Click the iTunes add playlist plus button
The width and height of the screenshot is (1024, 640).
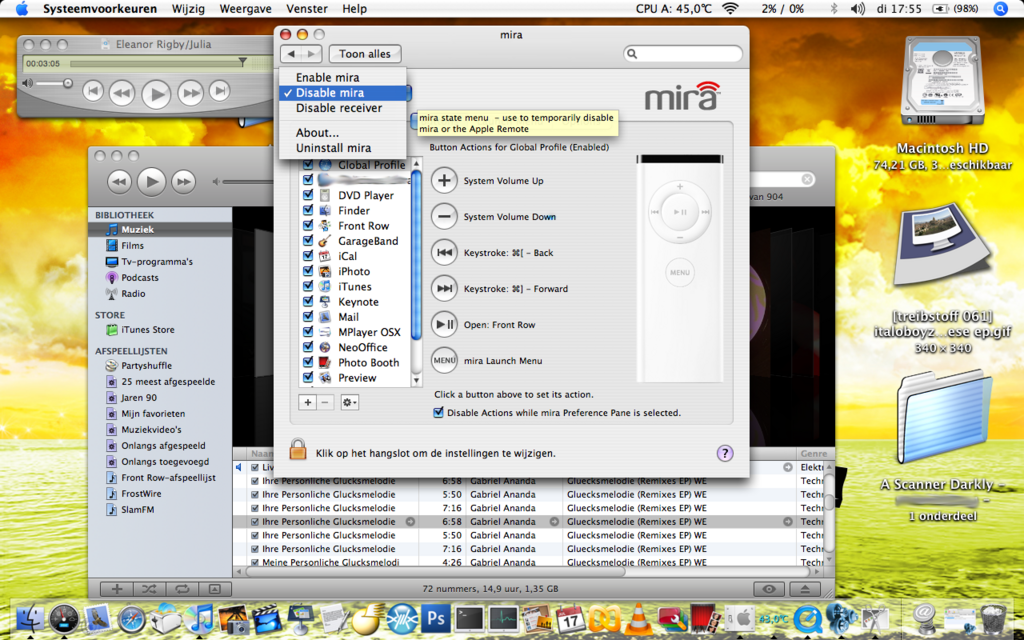[x=117, y=588]
